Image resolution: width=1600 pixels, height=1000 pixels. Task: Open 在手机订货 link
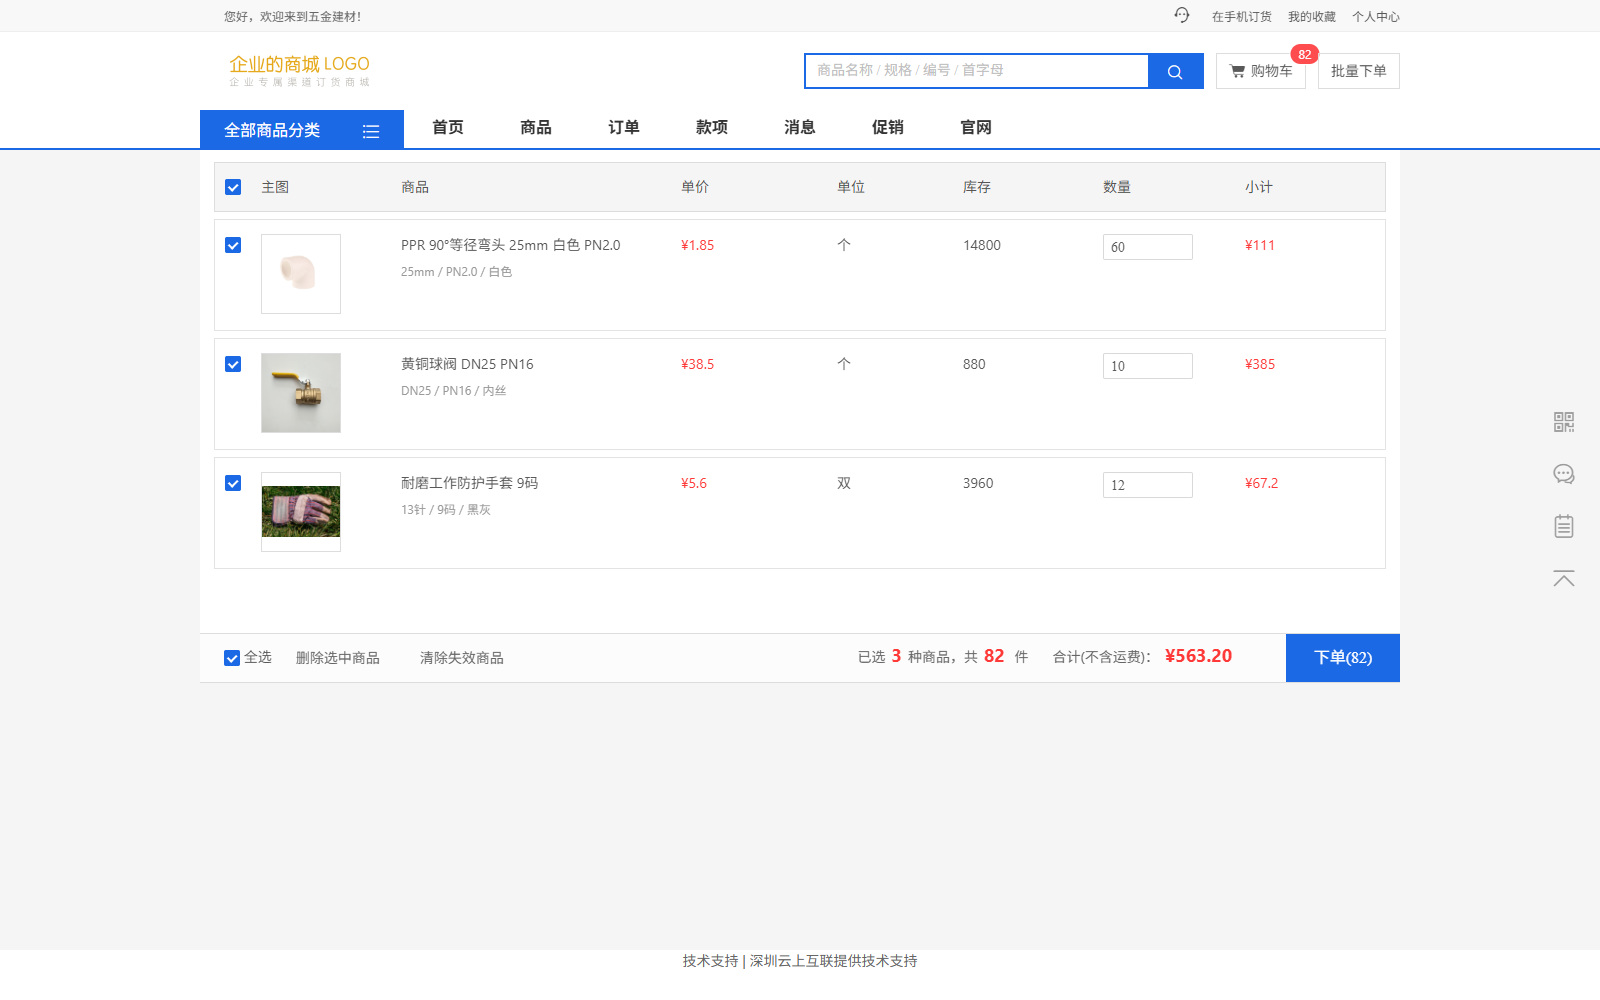pyautogui.click(x=1242, y=16)
